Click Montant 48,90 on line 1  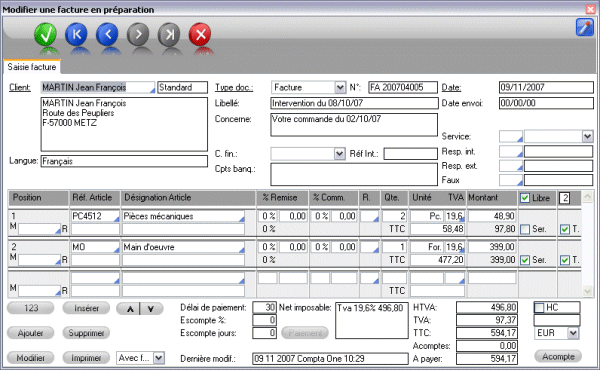pos(492,216)
